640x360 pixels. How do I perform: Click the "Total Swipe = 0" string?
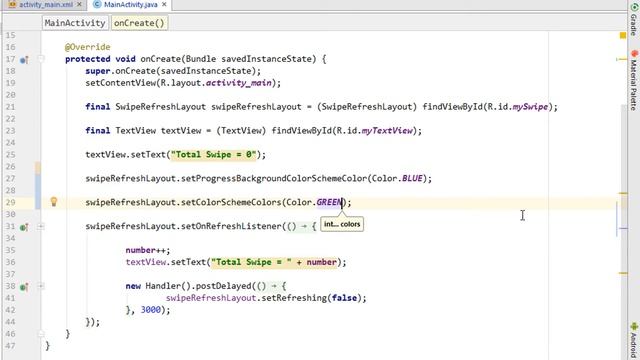click(x=213, y=155)
